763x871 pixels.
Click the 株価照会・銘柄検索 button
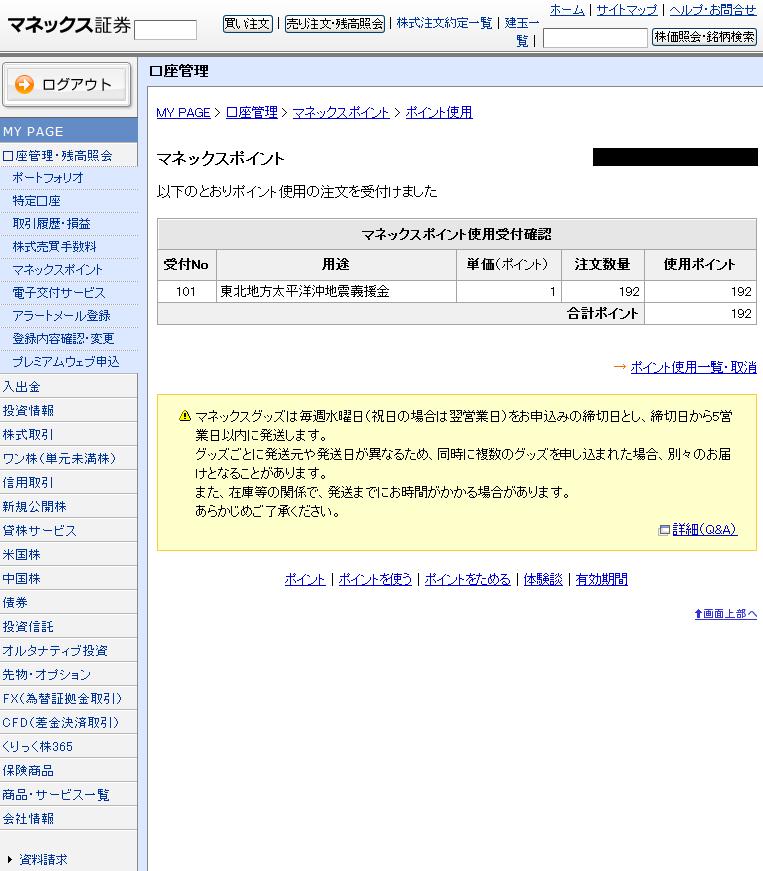point(704,37)
